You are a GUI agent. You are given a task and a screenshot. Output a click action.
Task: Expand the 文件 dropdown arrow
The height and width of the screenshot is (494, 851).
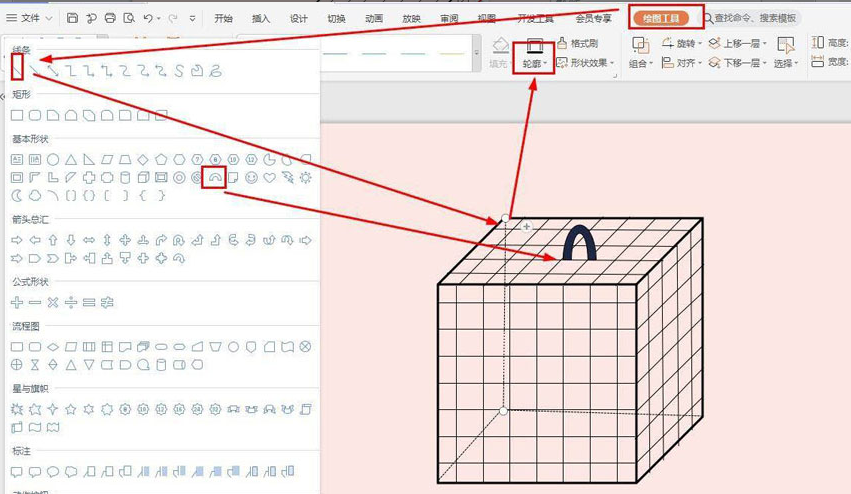pyautogui.click(x=48, y=18)
